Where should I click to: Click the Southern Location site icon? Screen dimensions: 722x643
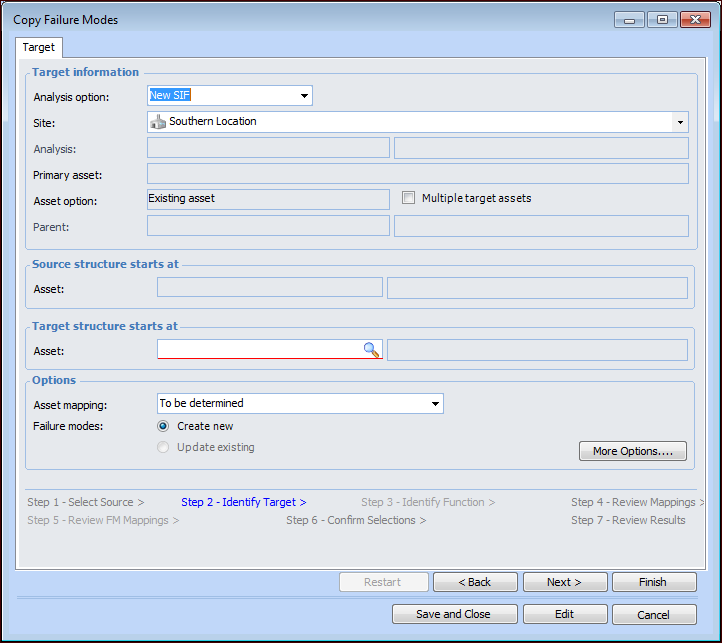(x=158, y=122)
